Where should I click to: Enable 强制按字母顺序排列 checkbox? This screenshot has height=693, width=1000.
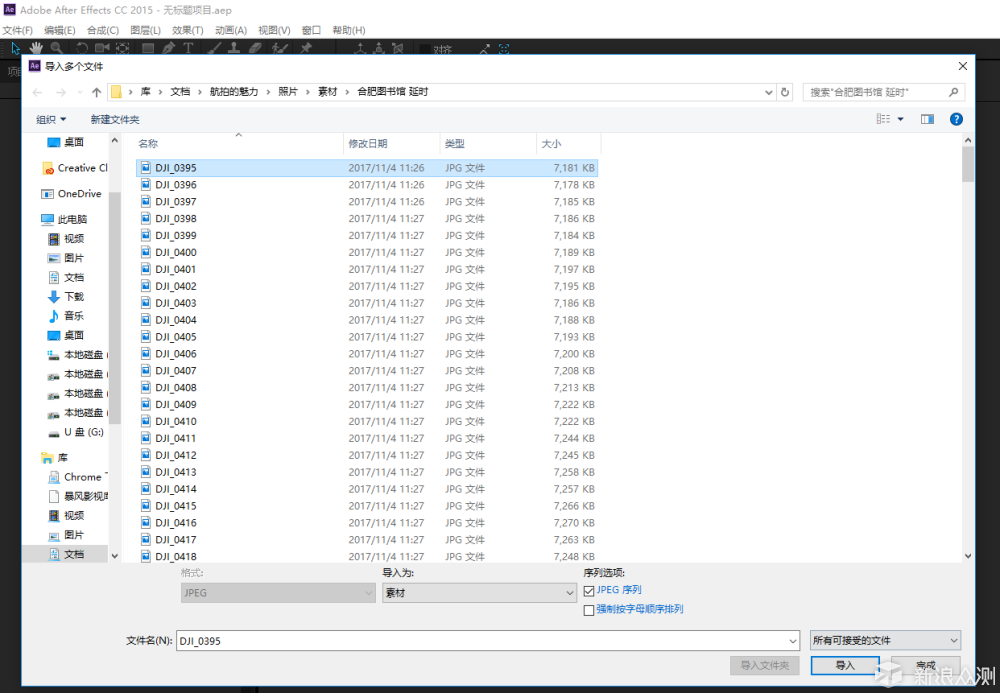(589, 610)
